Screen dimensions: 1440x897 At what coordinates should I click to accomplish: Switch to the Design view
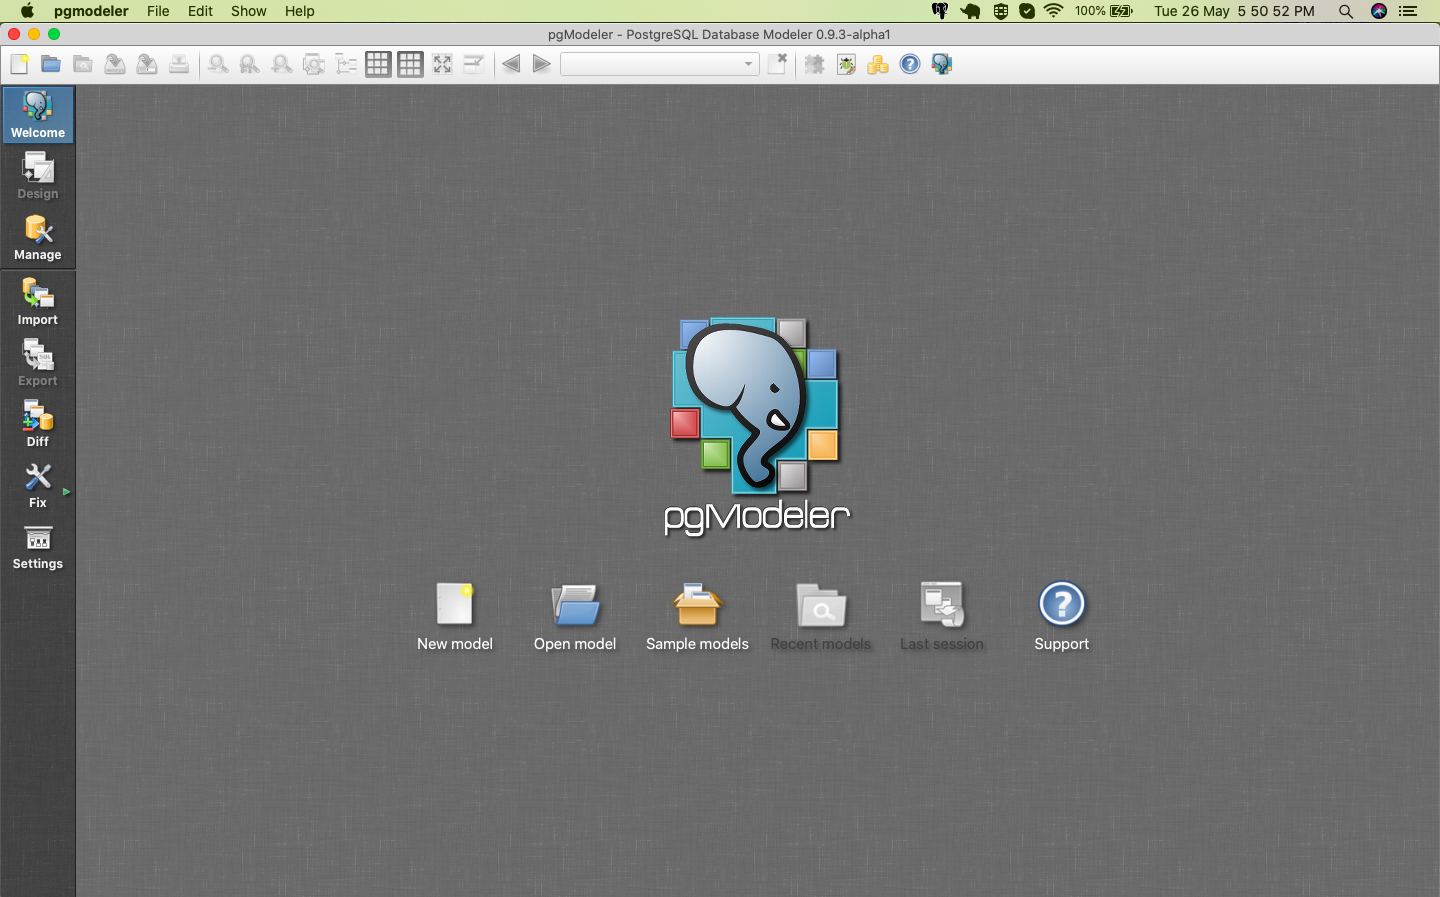click(x=38, y=176)
